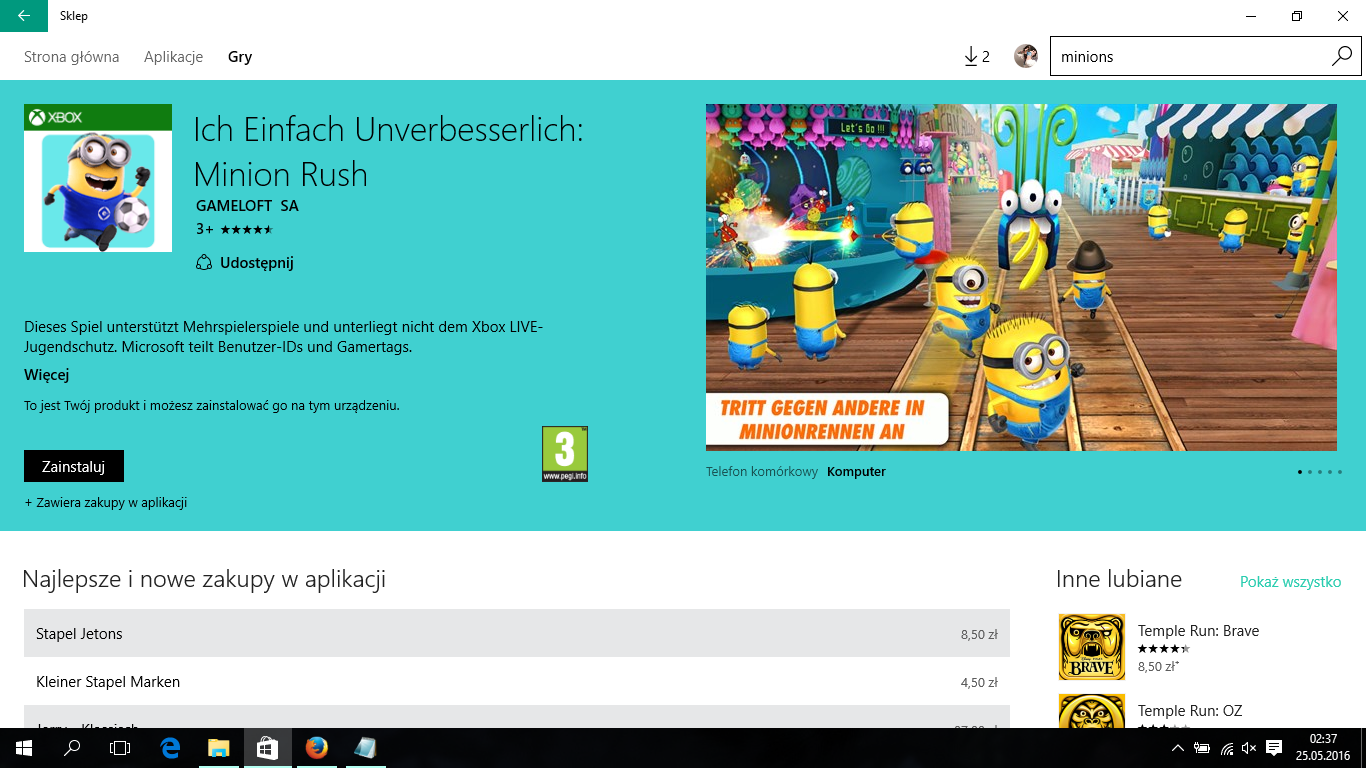Click Pokaż wszystko next to Inne lubiane
Screen dimensions: 1366x768
(x=1291, y=581)
